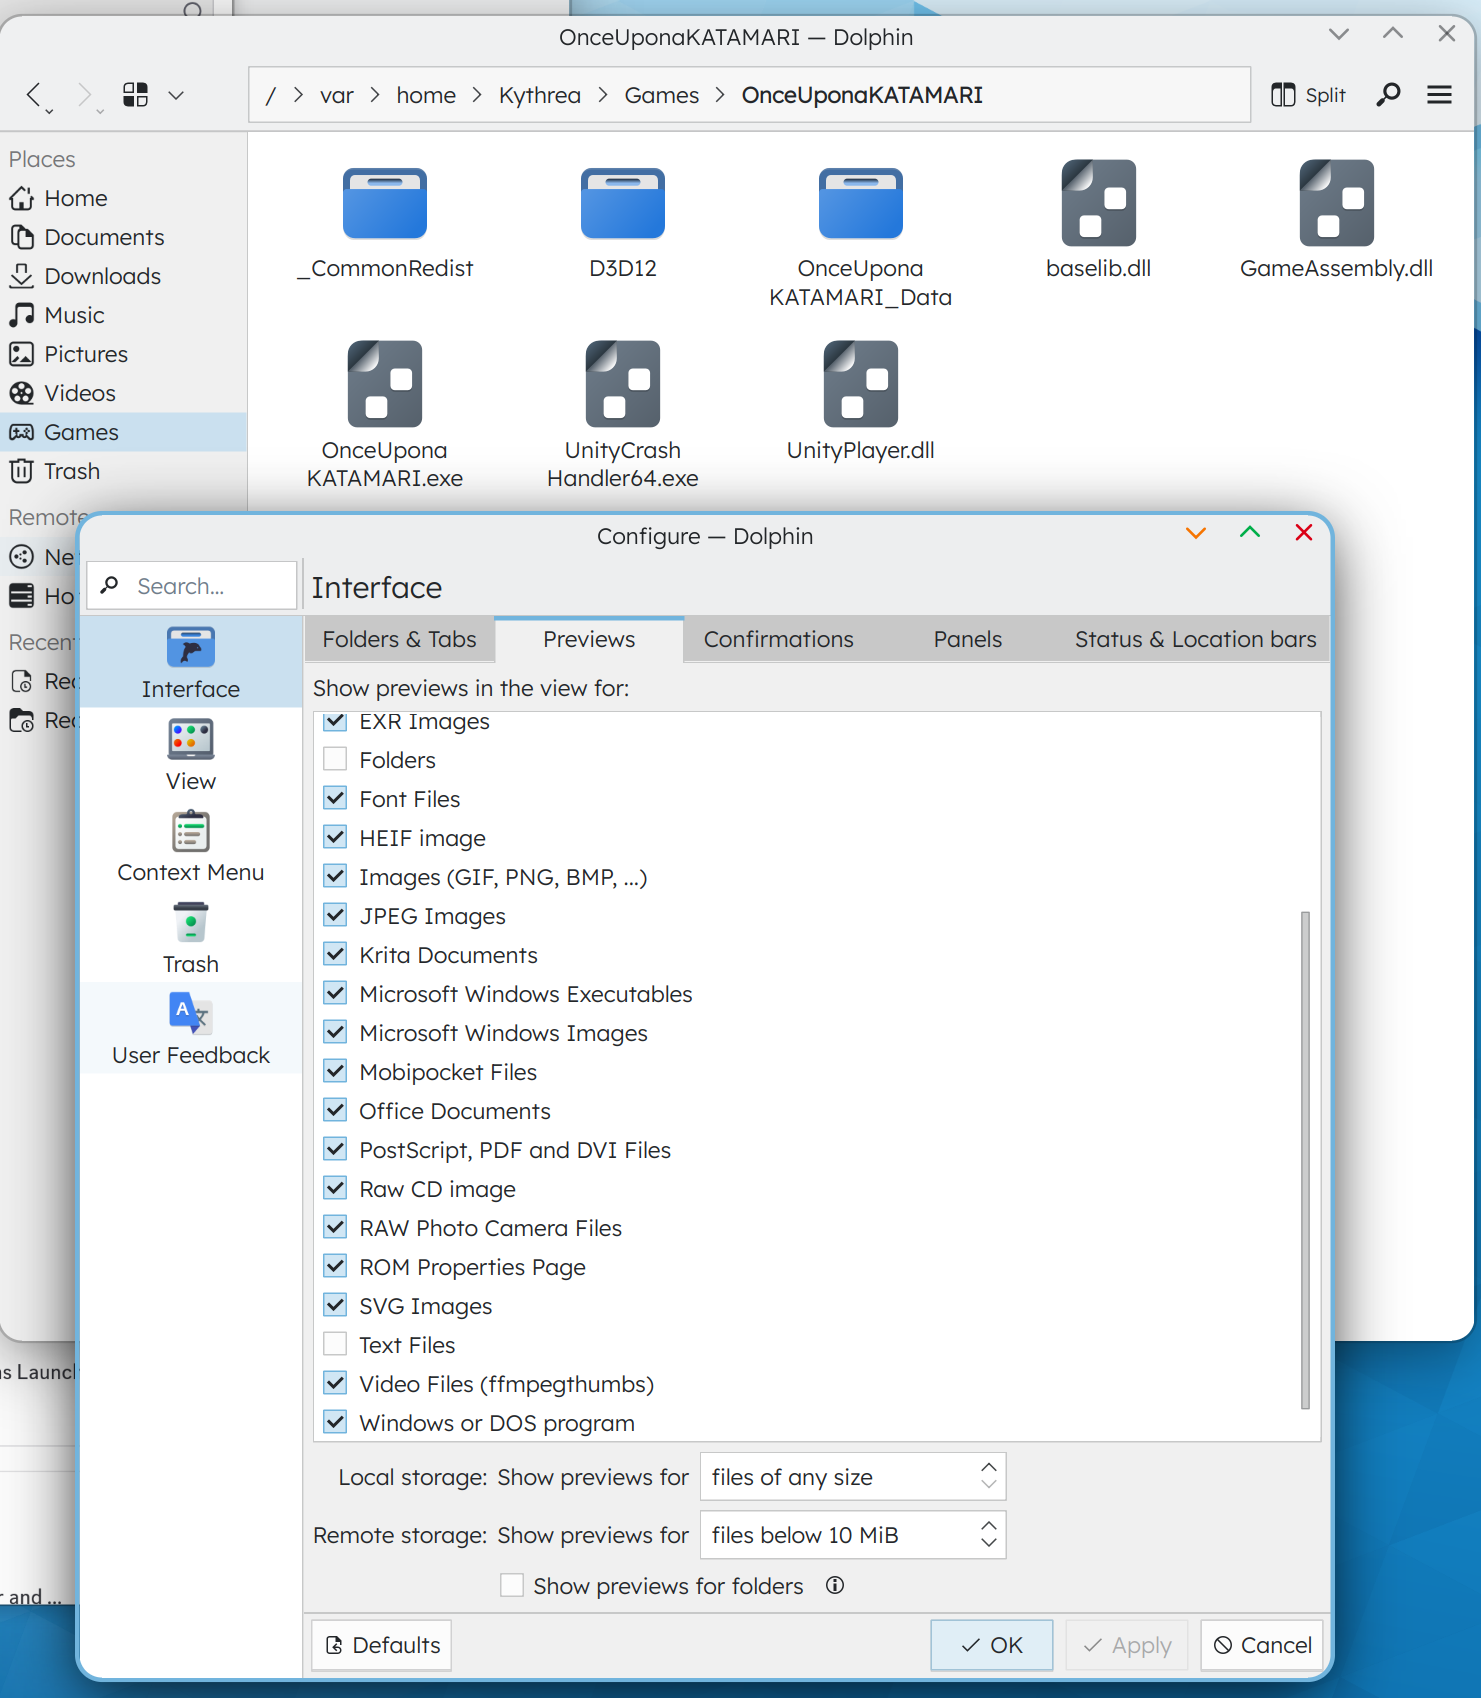Switch to the Confirmations tab
This screenshot has width=1481, height=1698.
click(779, 639)
